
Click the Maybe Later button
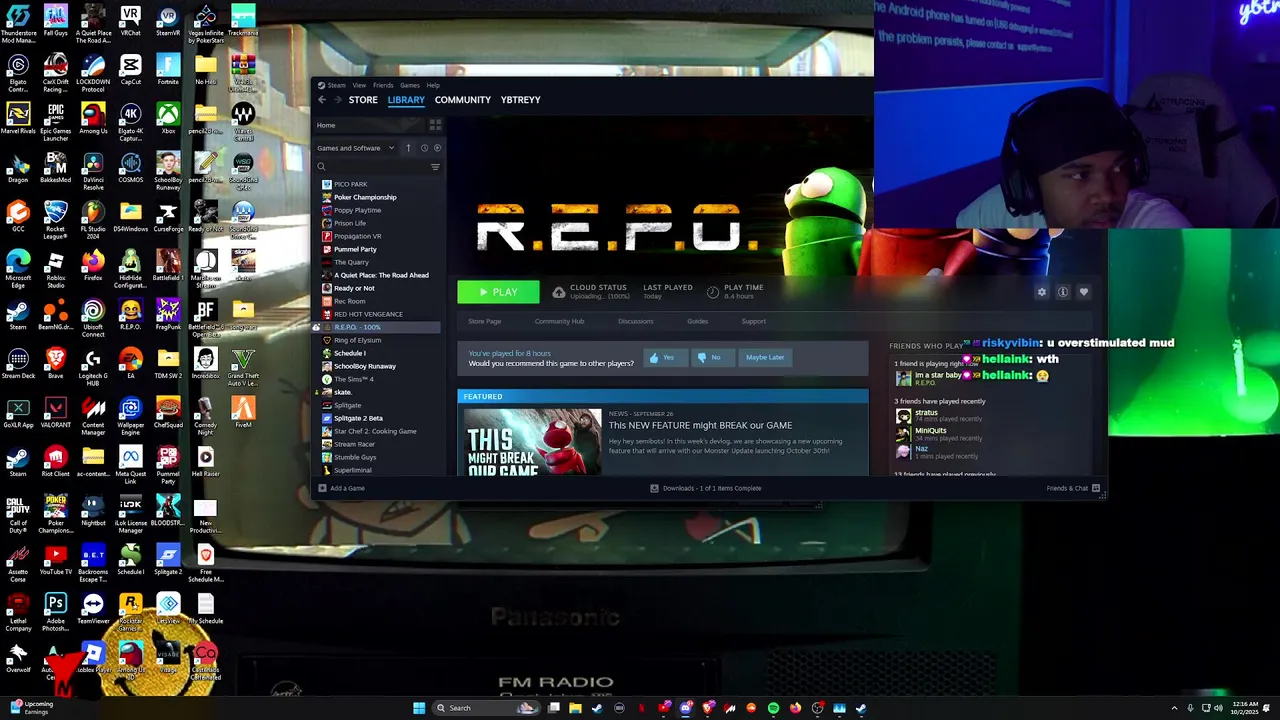point(765,358)
